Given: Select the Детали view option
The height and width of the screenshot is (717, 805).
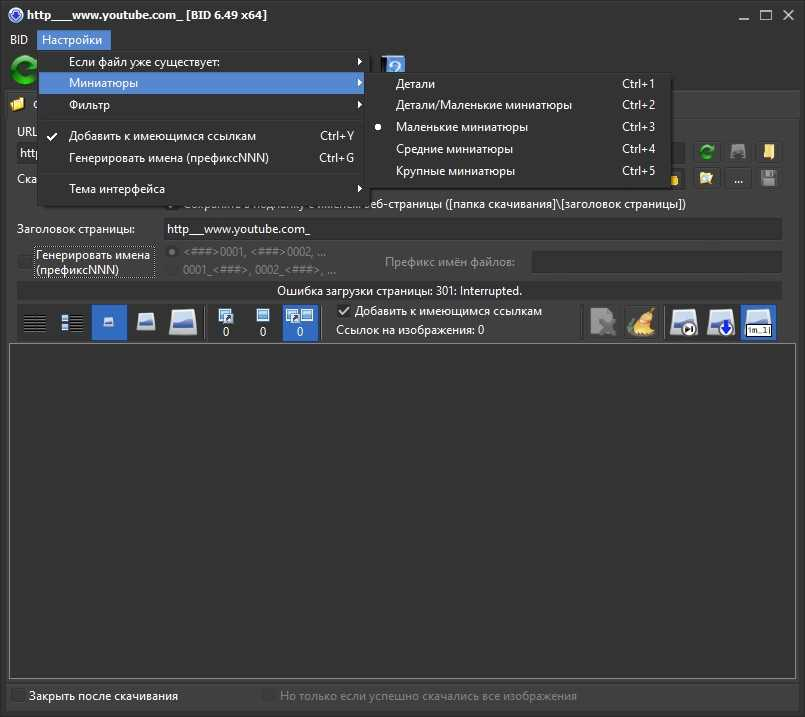Looking at the screenshot, I should (x=520, y=83).
